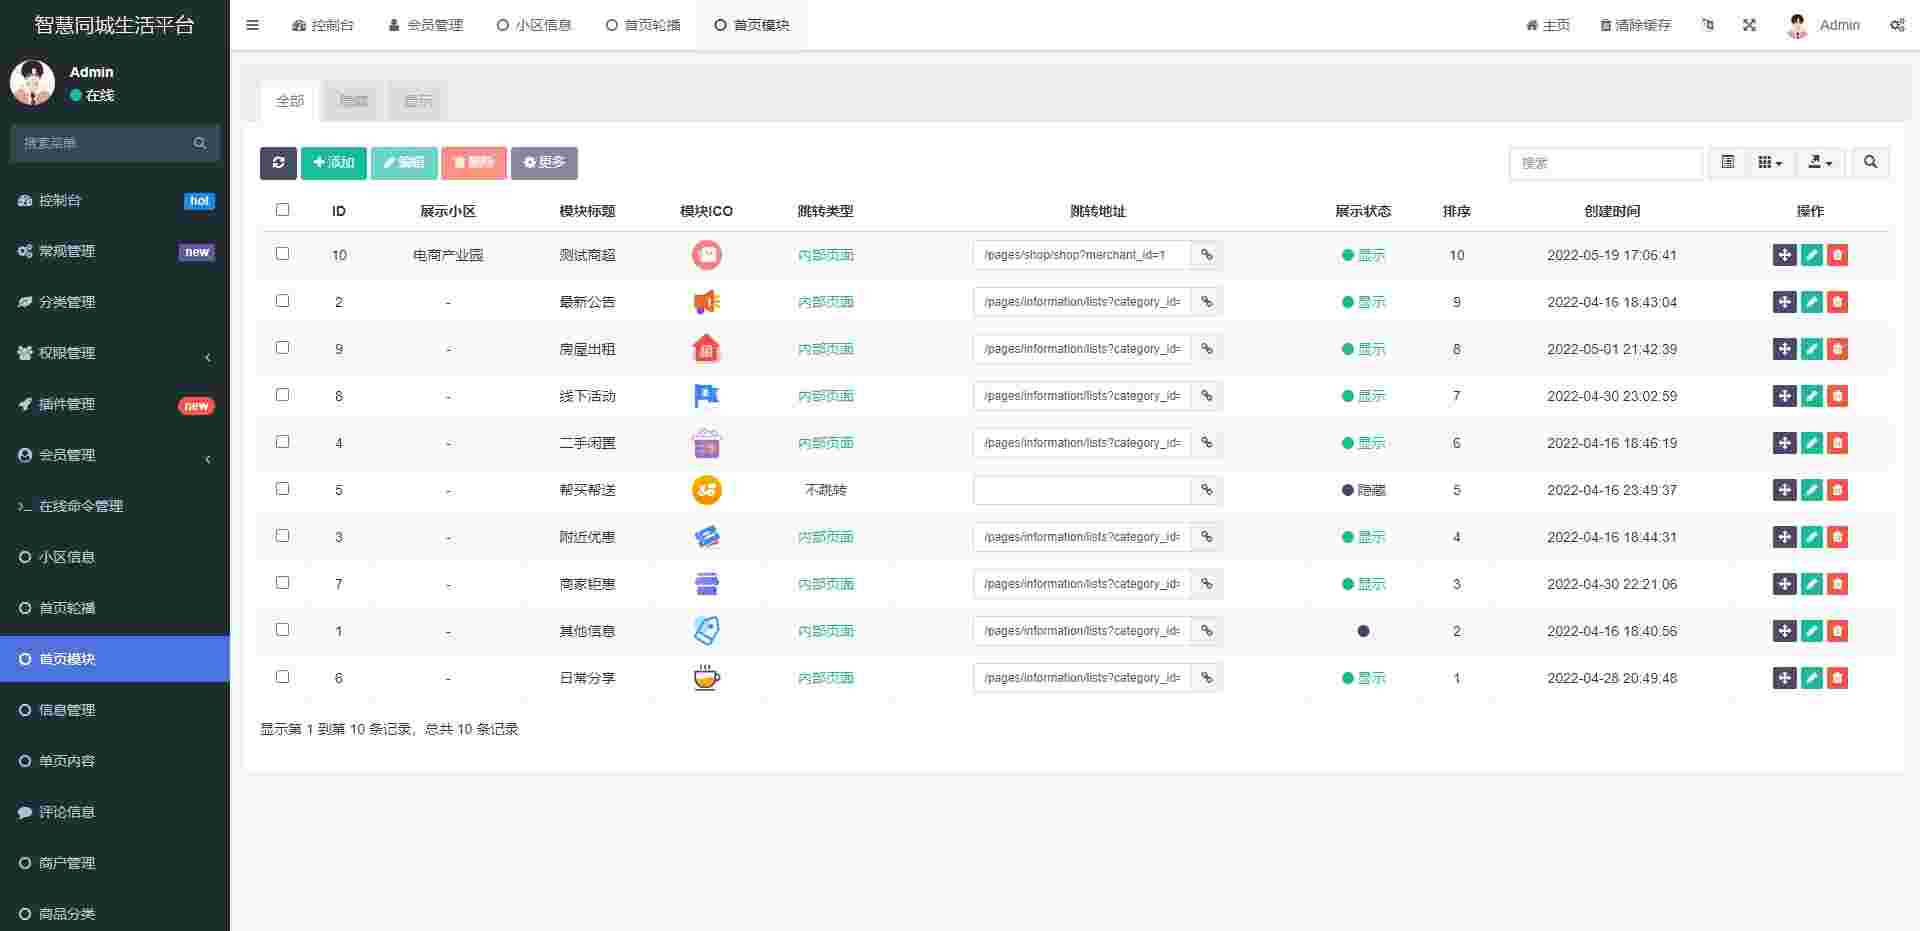
Task: Click the magnifier search icon button
Action: 1870,163
